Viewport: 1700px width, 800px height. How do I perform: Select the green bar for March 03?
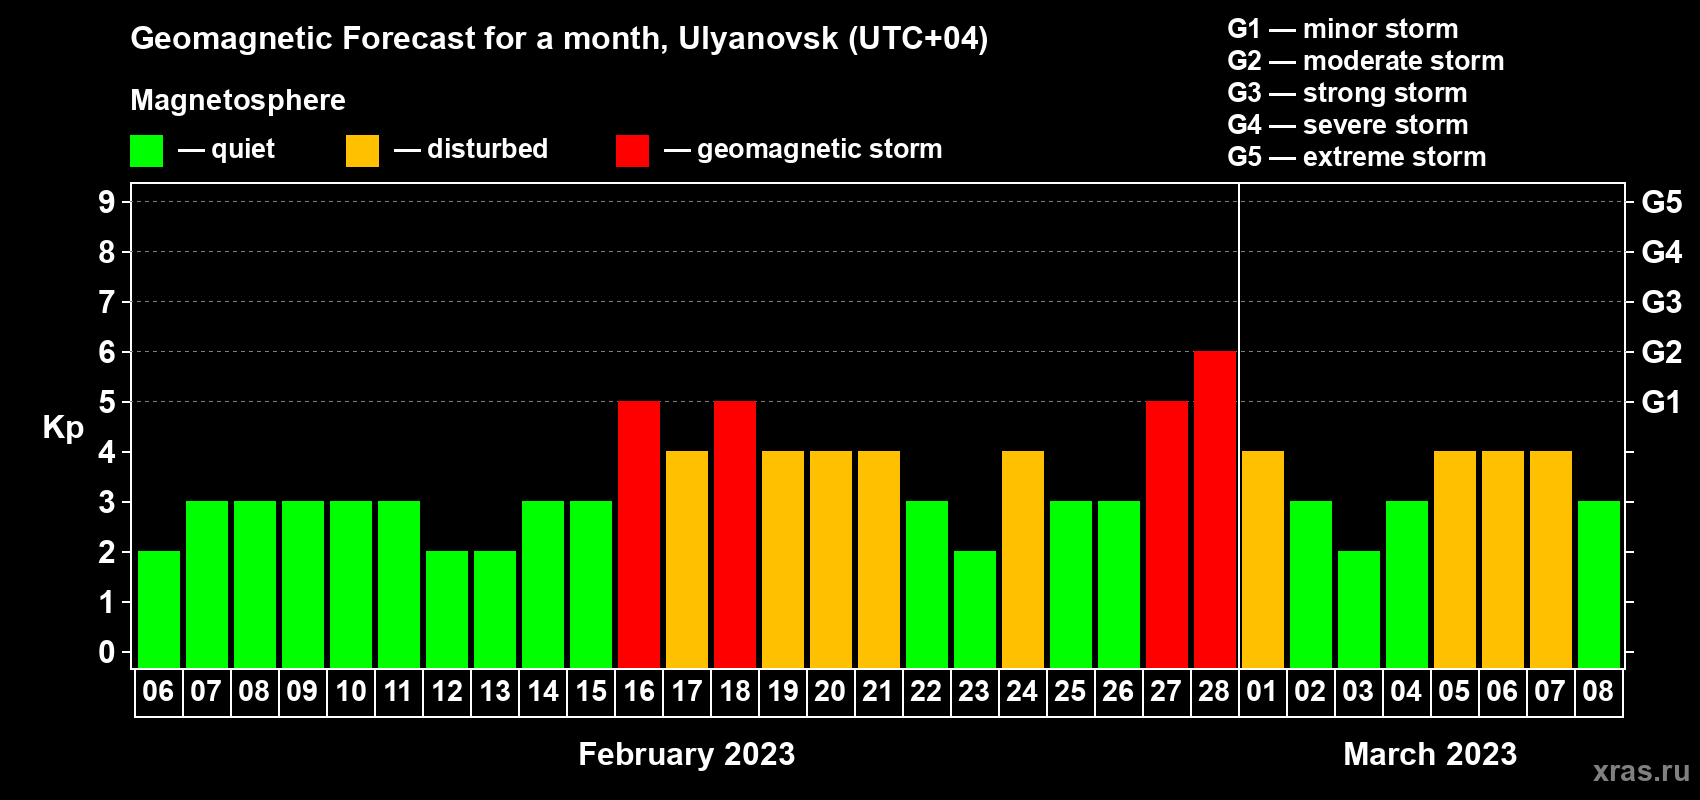[1359, 609]
